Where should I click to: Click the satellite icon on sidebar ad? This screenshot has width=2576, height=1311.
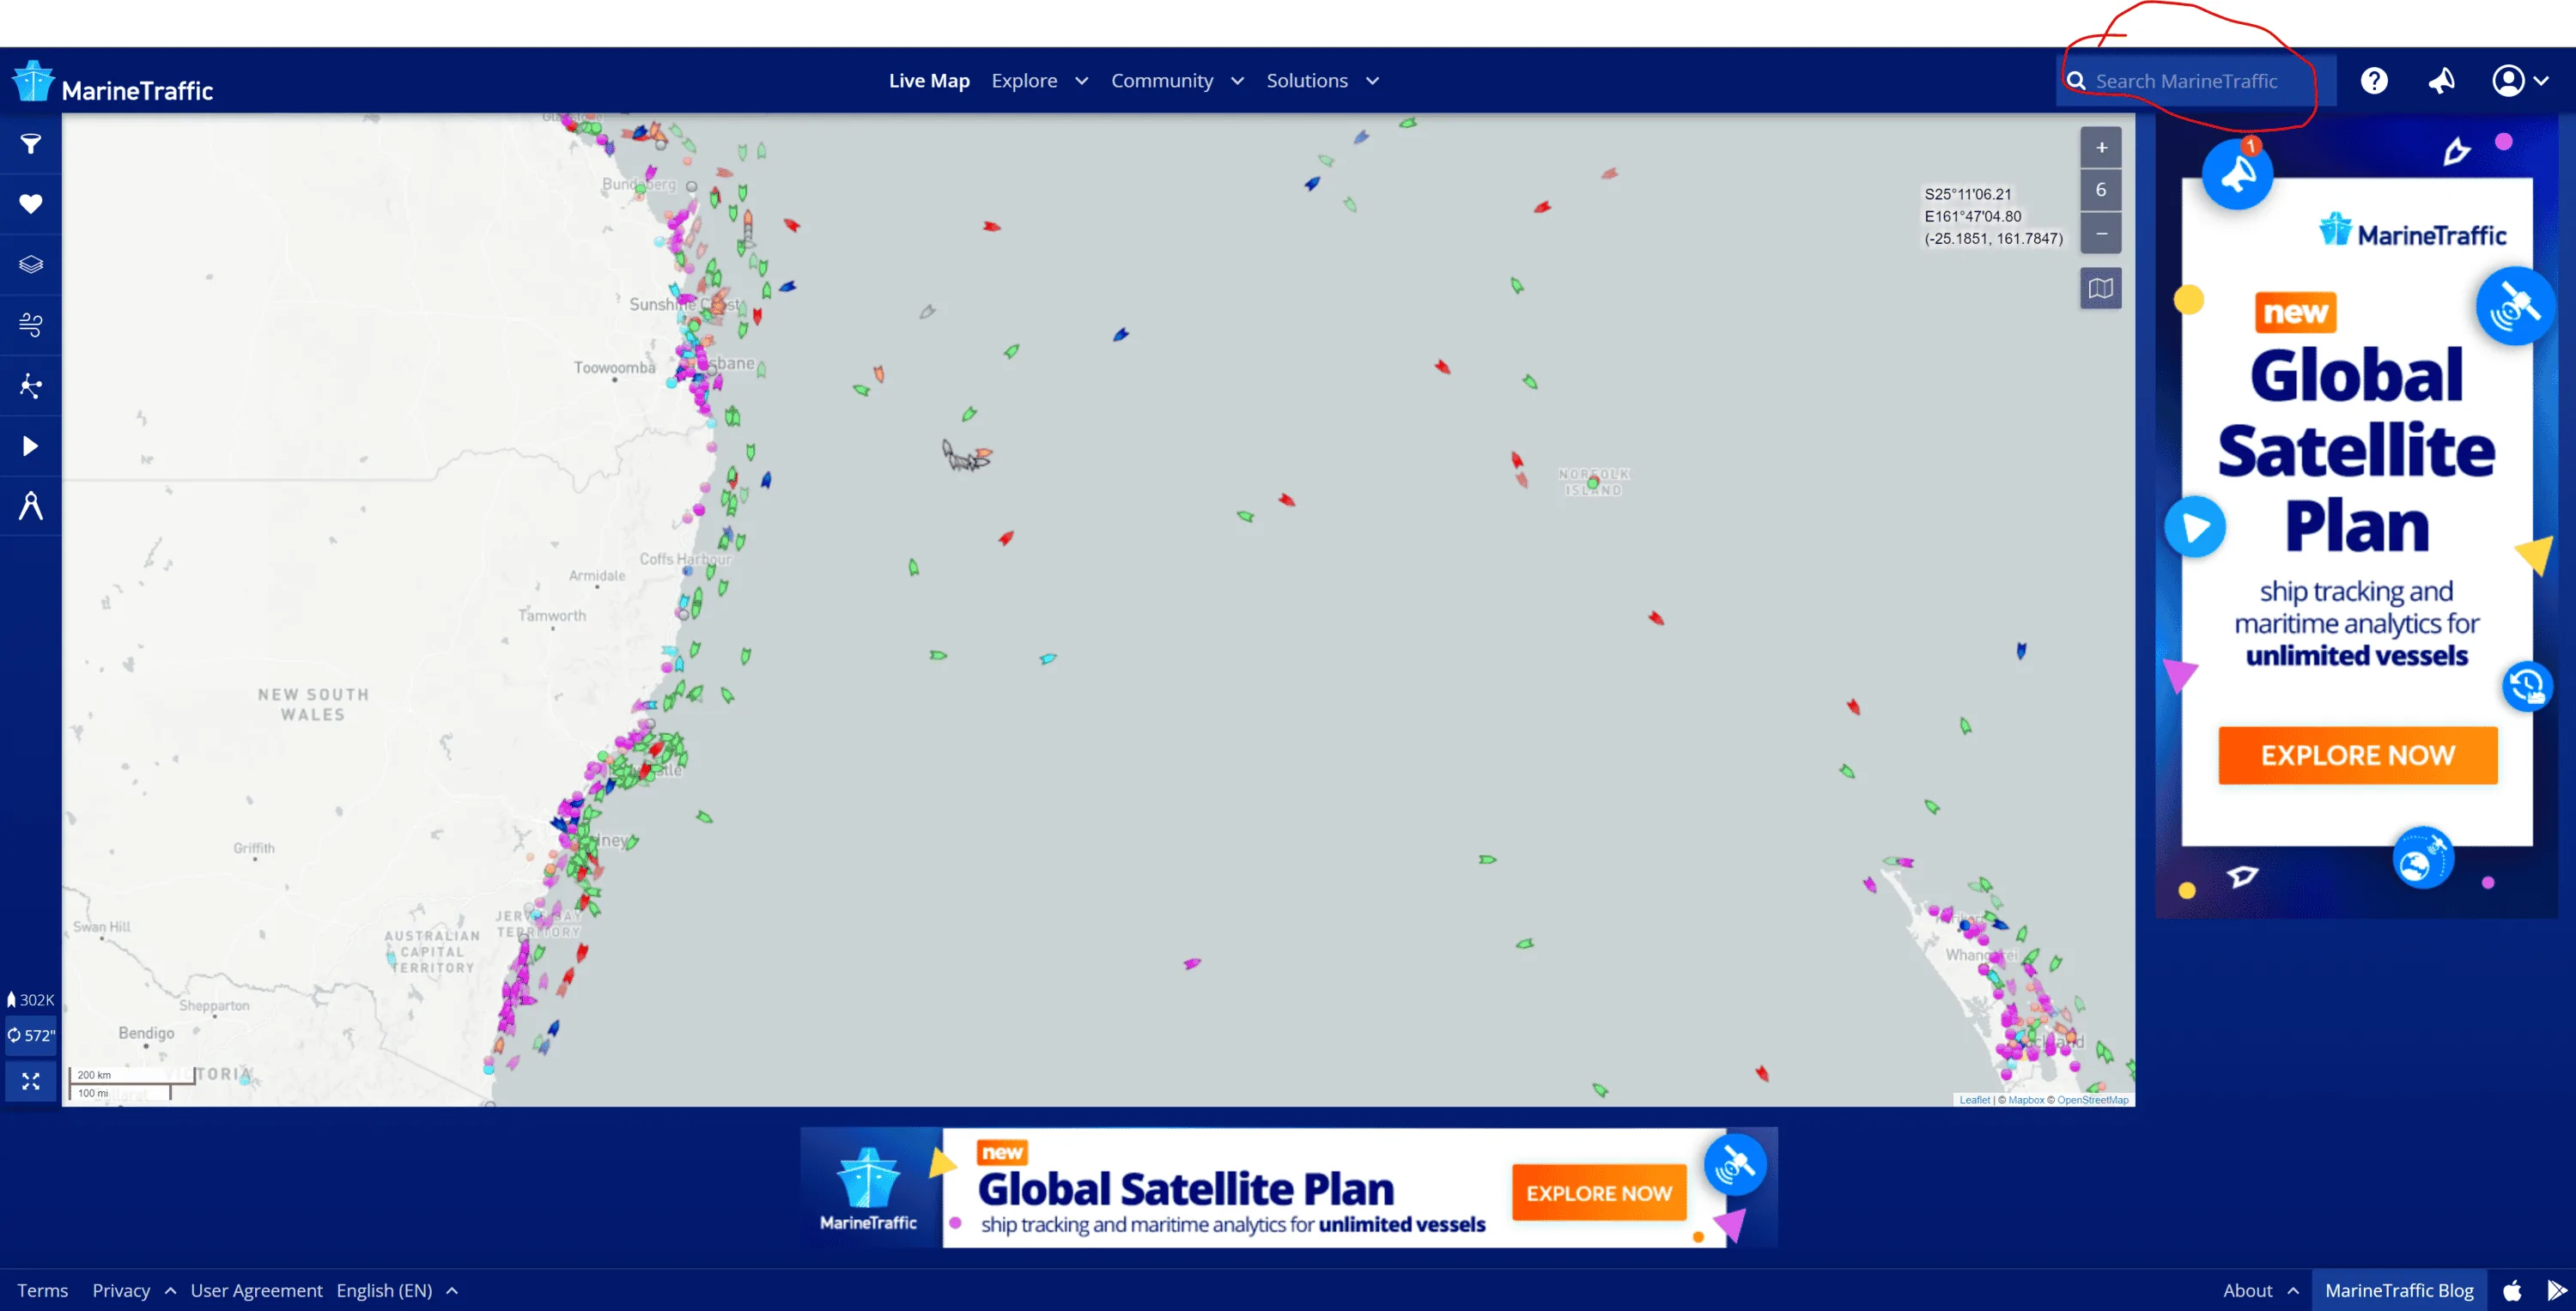click(2515, 306)
